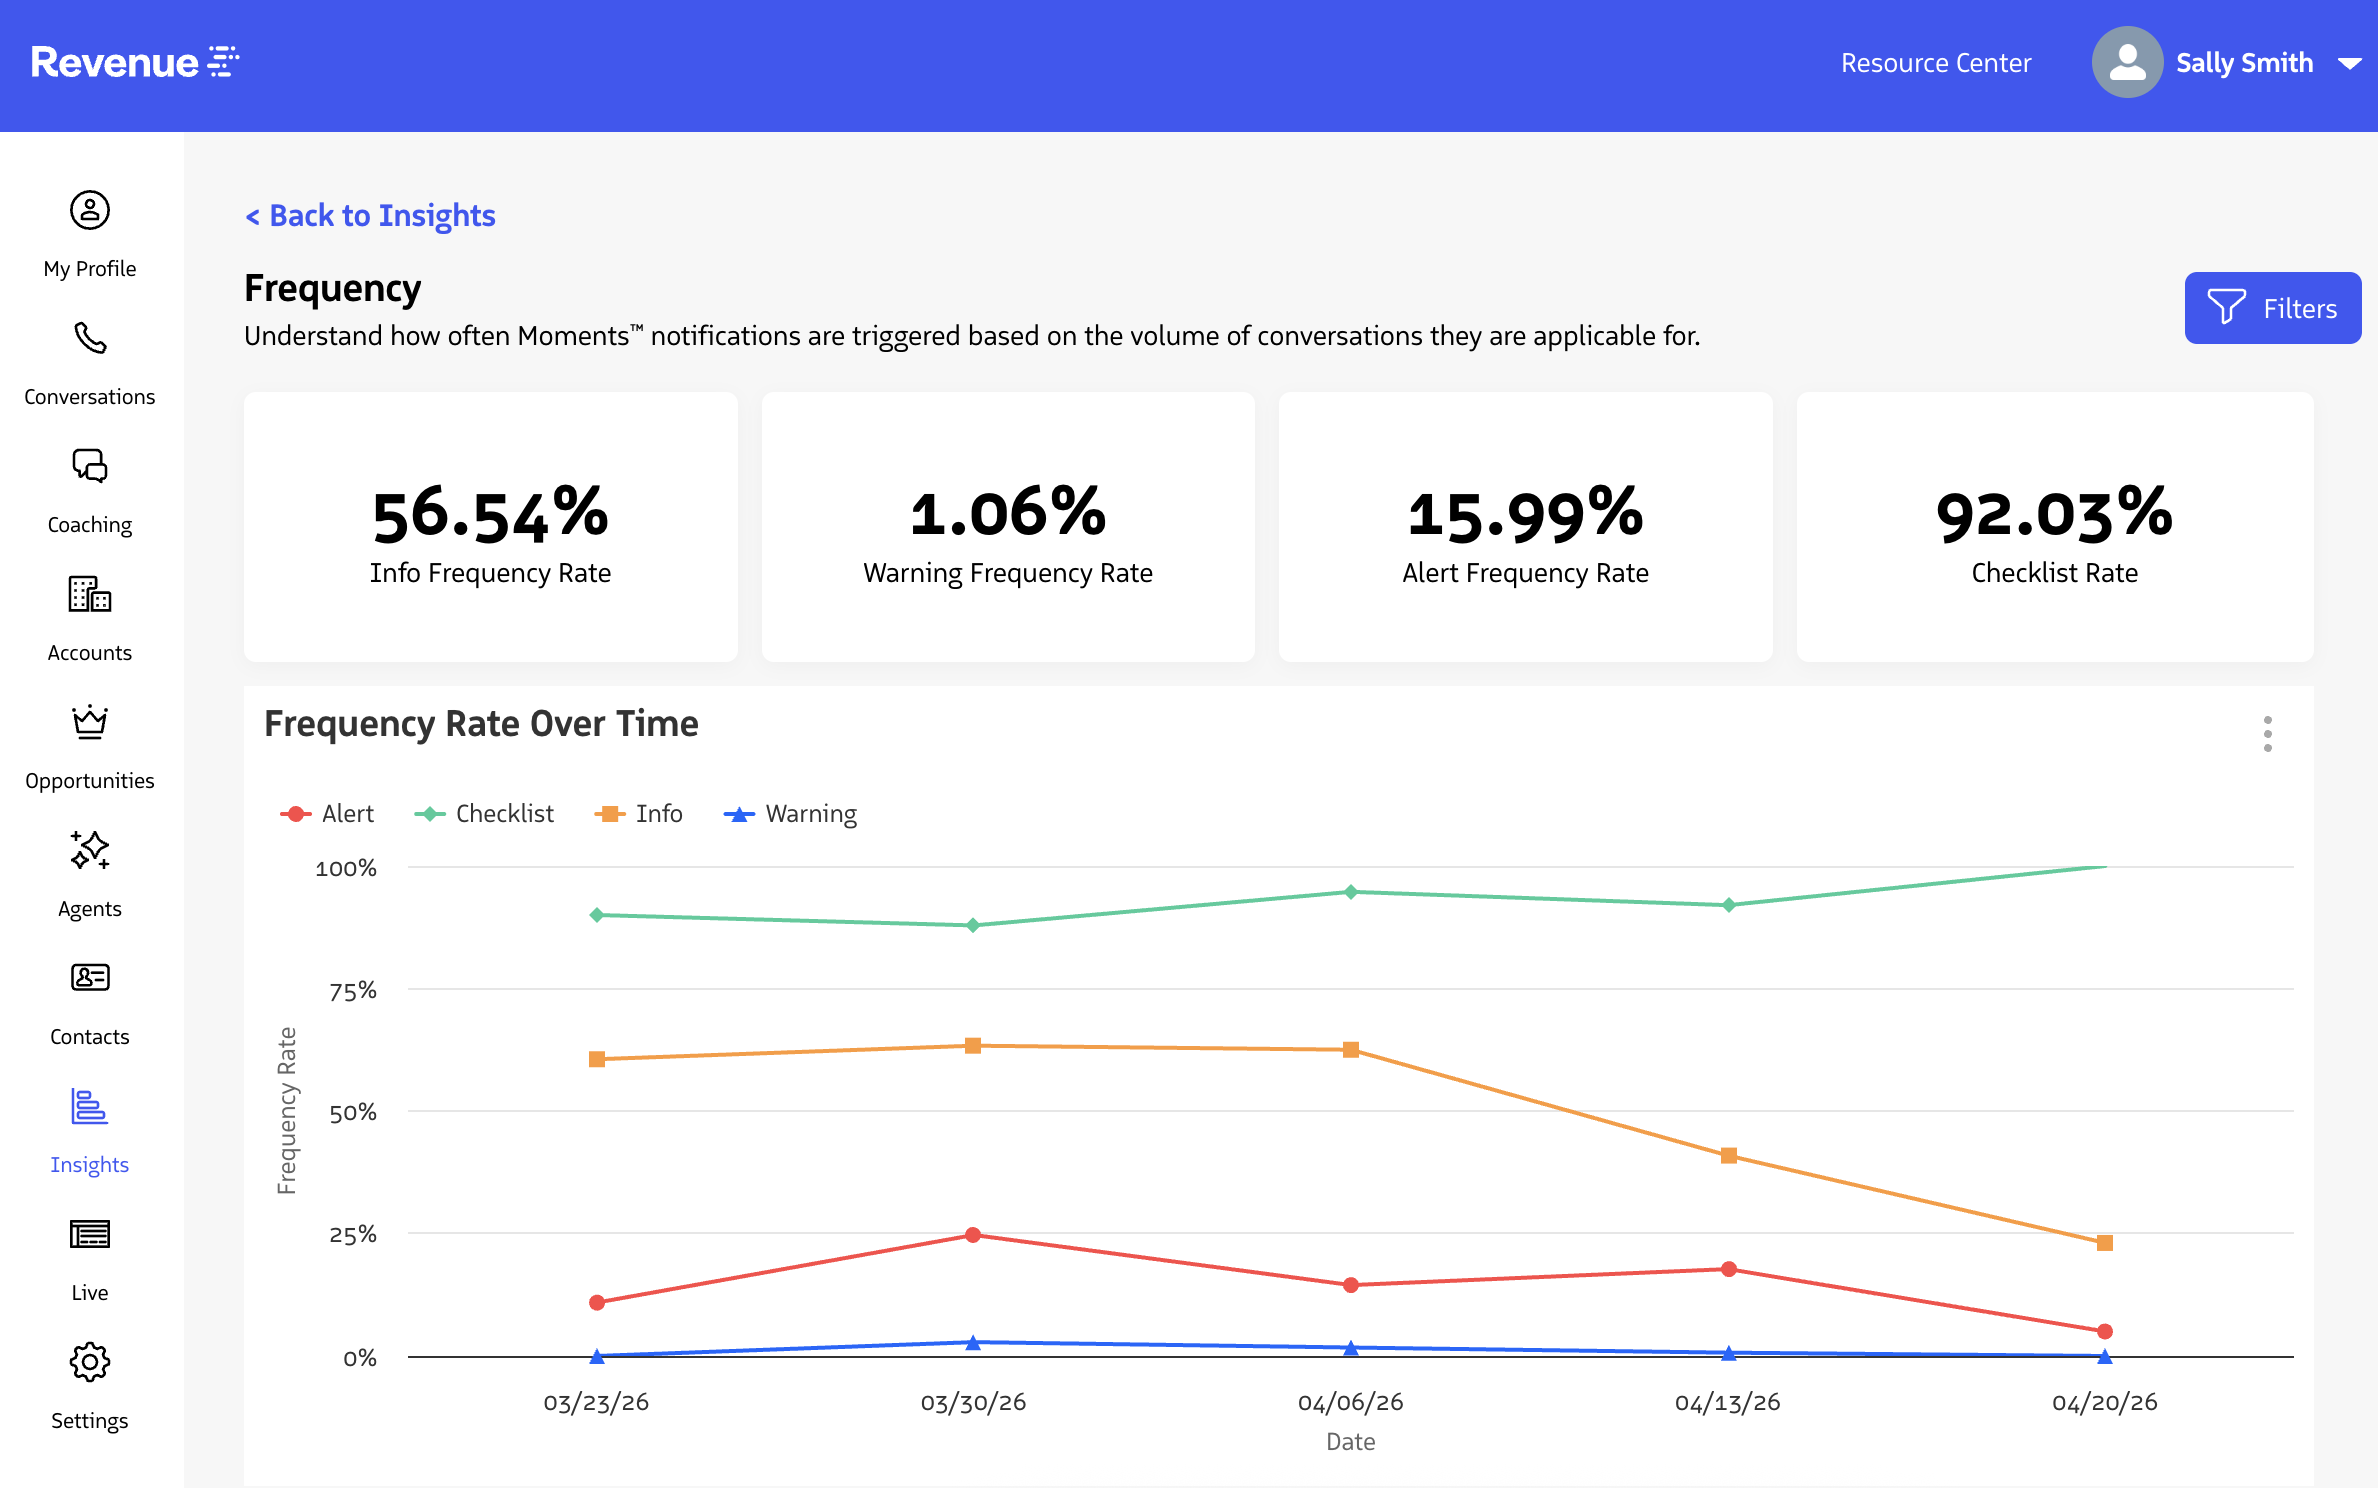This screenshot has height=1488, width=2378.
Task: Expand the Sally Smith user dropdown arrow
Action: tap(2349, 64)
